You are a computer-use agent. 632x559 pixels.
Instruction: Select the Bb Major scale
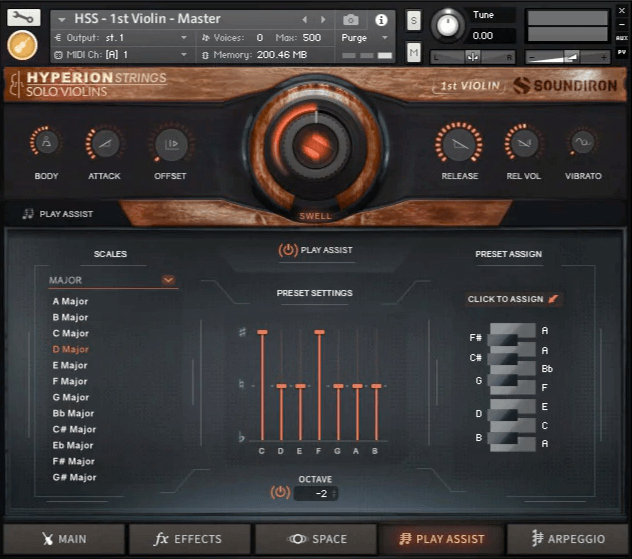click(73, 414)
